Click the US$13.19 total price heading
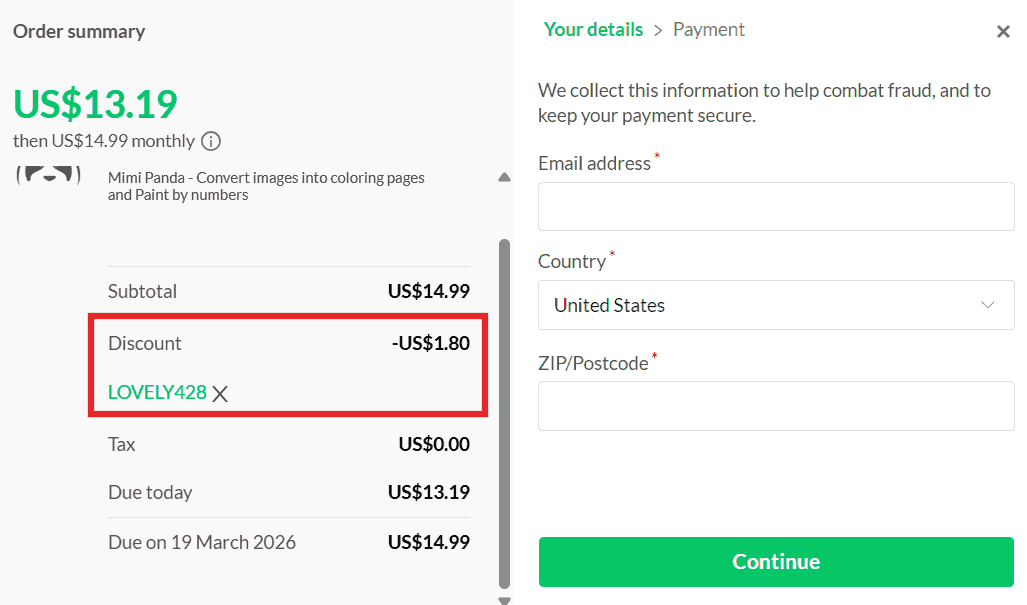Image resolution: width=1027 pixels, height=605 pixels. click(x=95, y=103)
